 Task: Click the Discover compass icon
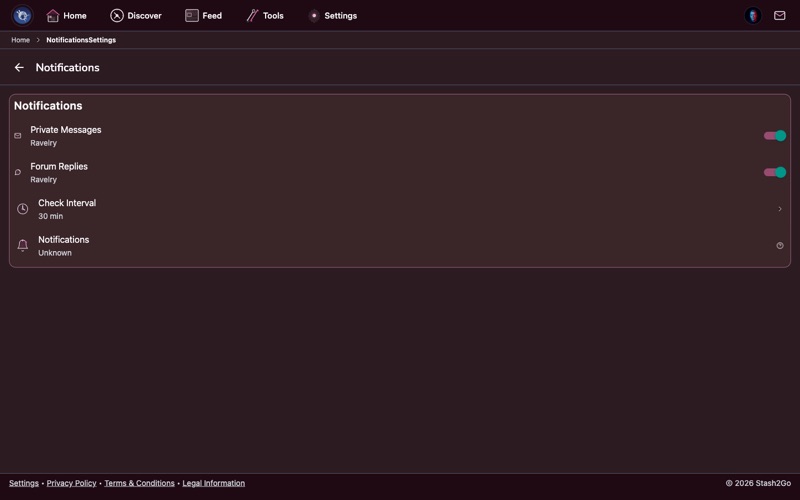(117, 16)
